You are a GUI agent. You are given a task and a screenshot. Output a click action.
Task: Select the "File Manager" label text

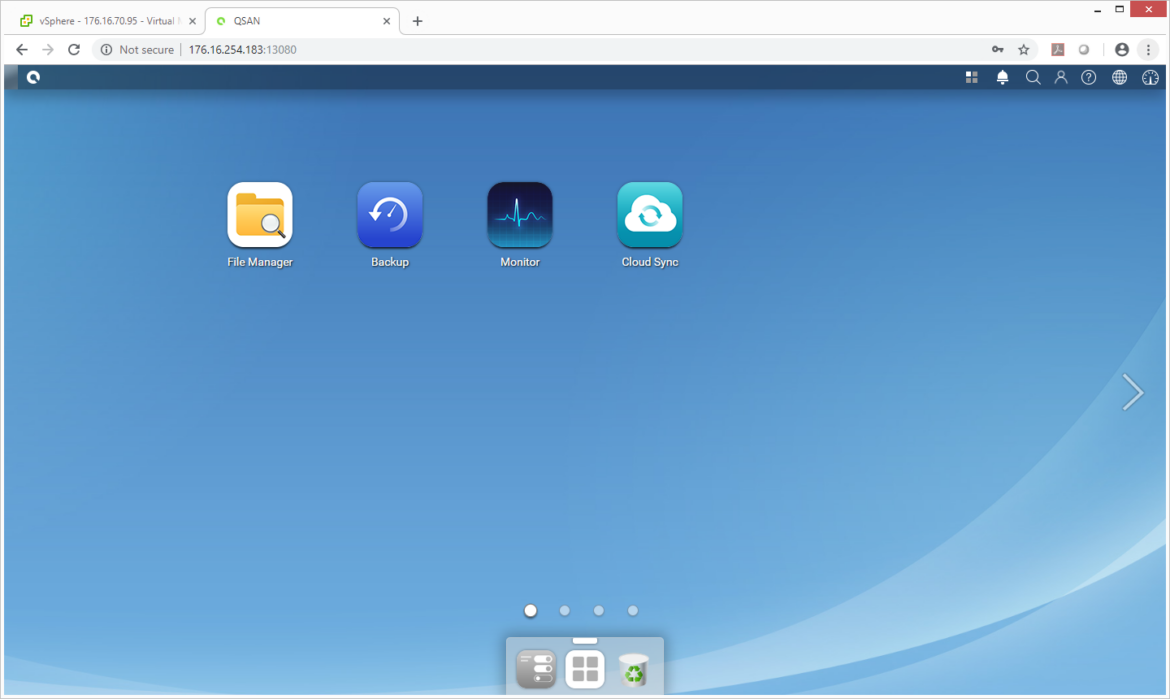point(260,262)
